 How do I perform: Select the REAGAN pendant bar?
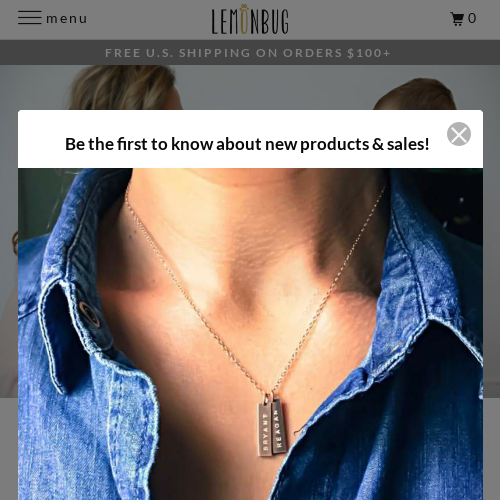click(279, 427)
